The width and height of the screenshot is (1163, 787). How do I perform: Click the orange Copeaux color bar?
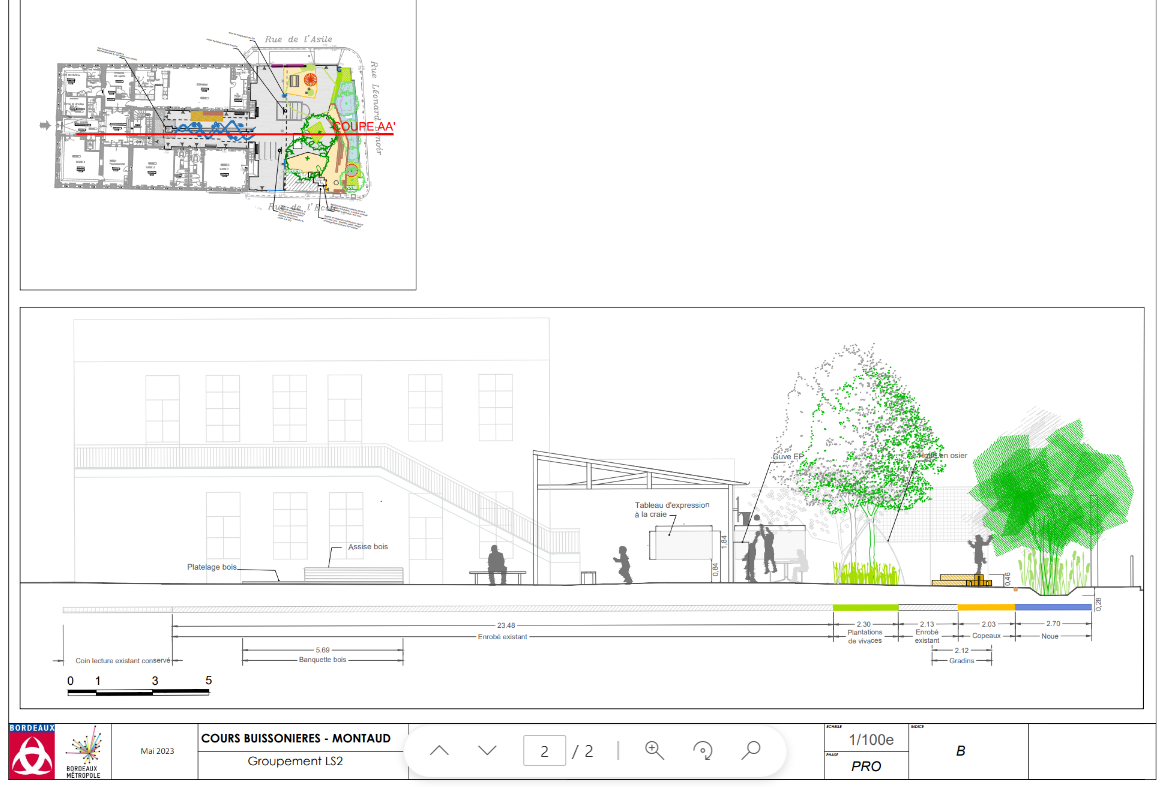pyautogui.click(x=986, y=607)
